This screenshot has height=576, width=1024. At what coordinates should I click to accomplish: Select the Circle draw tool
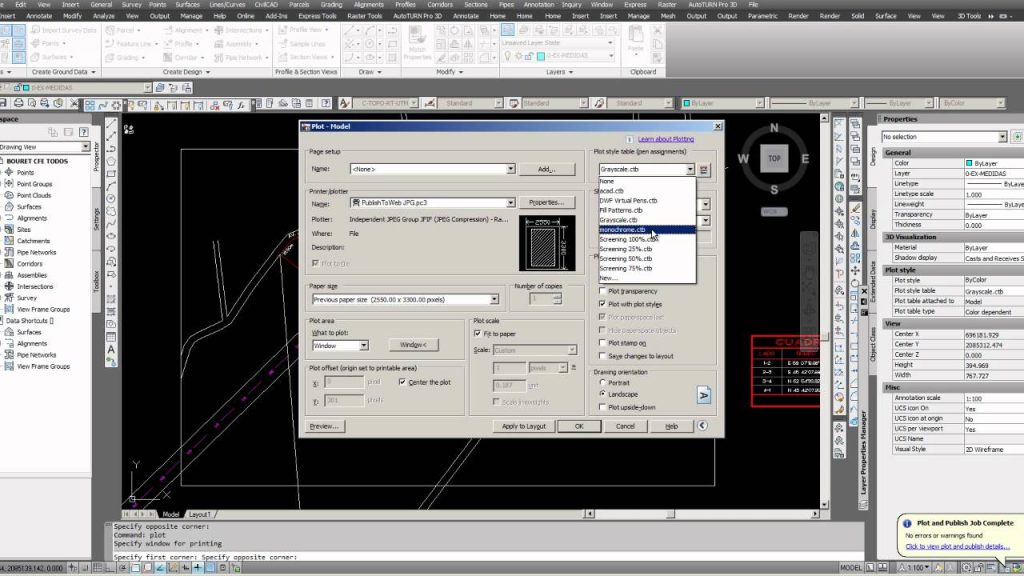point(111,199)
